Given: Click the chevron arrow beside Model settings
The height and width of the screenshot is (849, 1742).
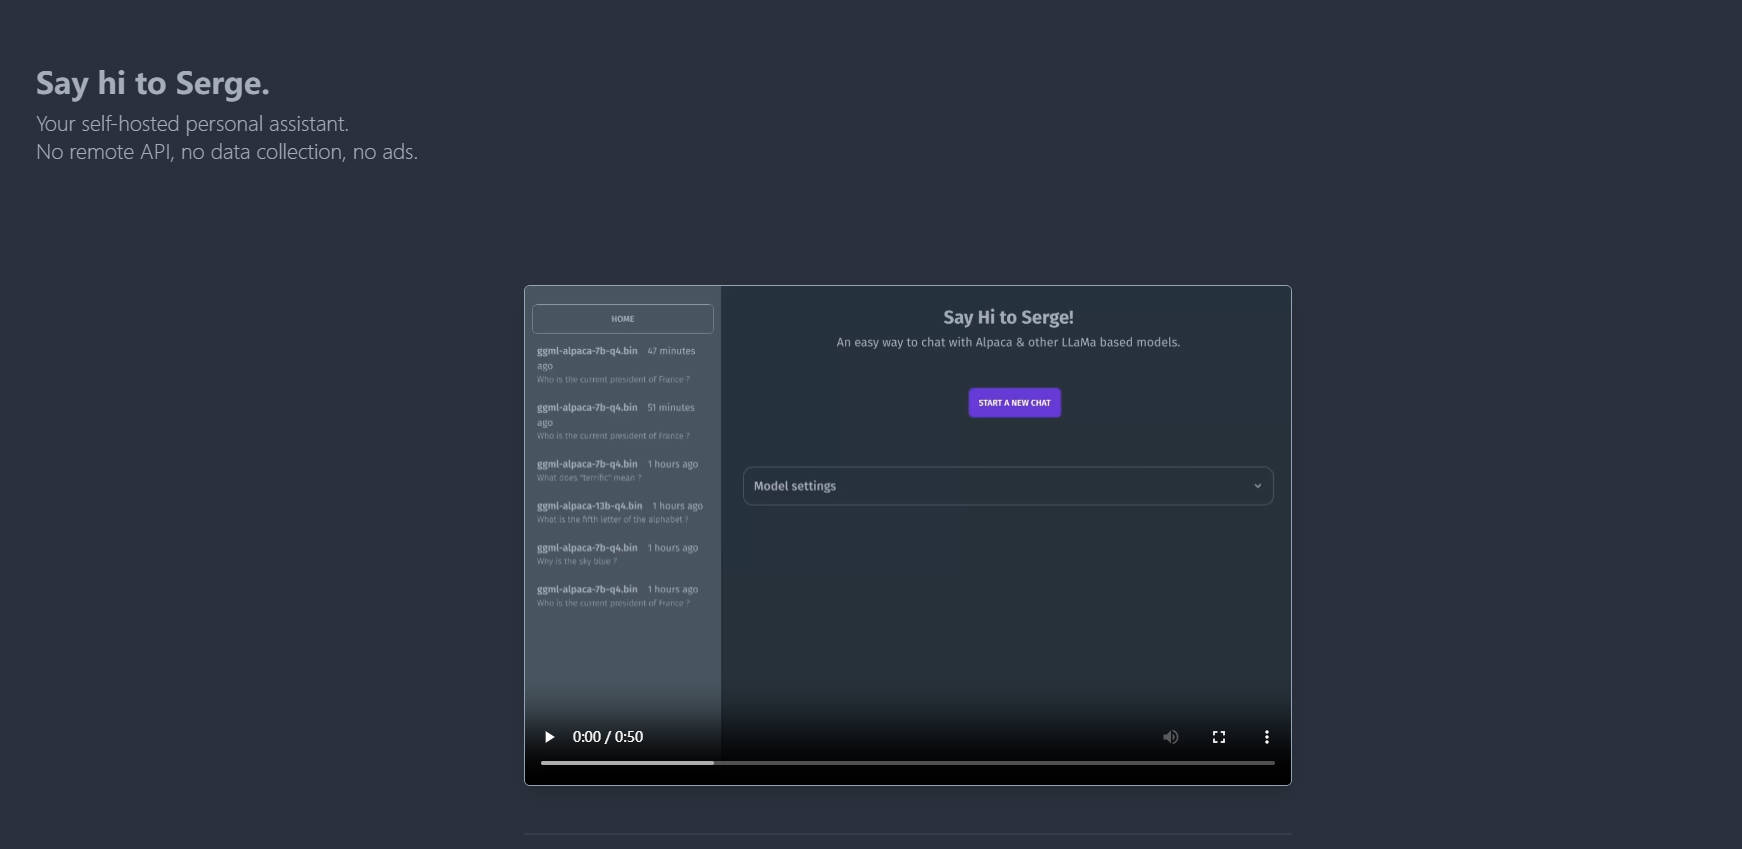Looking at the screenshot, I should click(1257, 486).
